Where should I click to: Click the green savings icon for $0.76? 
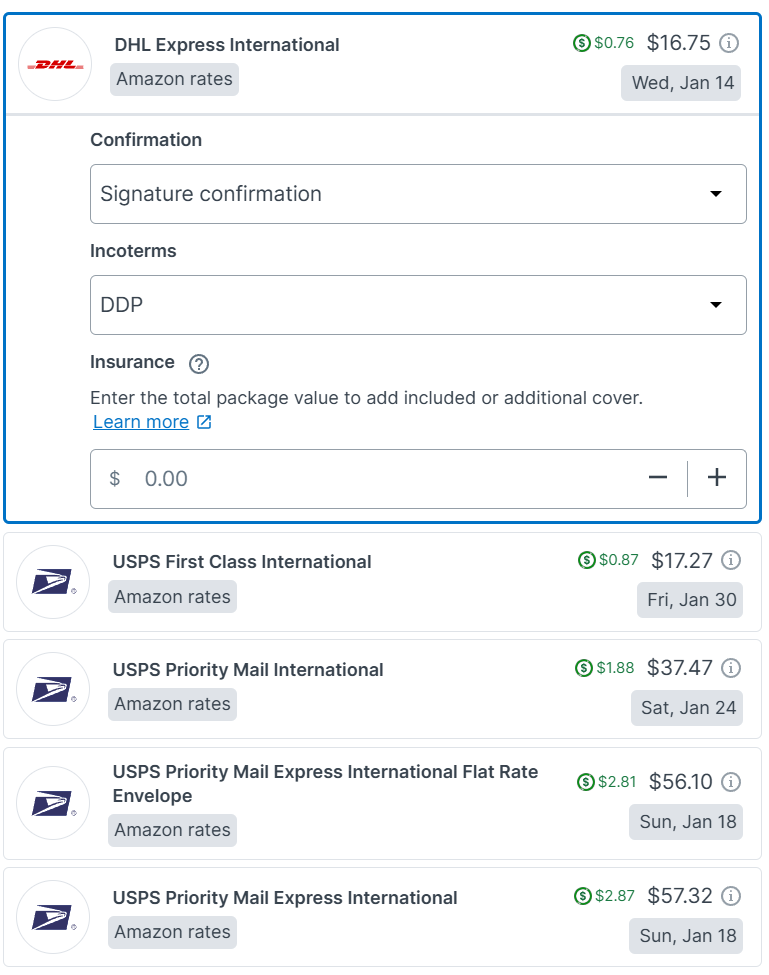582,43
